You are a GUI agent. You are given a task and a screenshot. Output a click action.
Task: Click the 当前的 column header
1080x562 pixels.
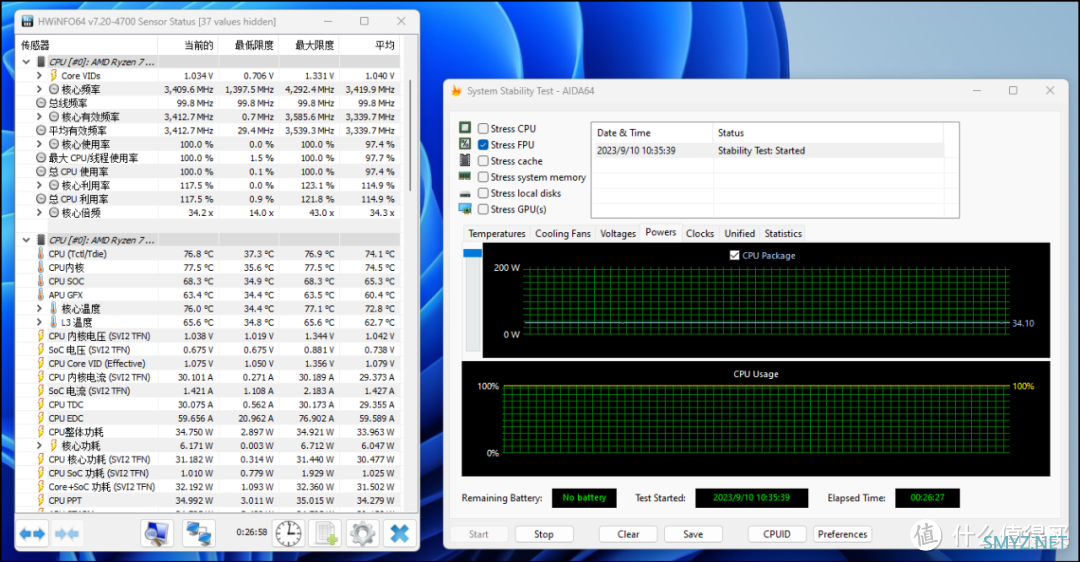(187, 45)
